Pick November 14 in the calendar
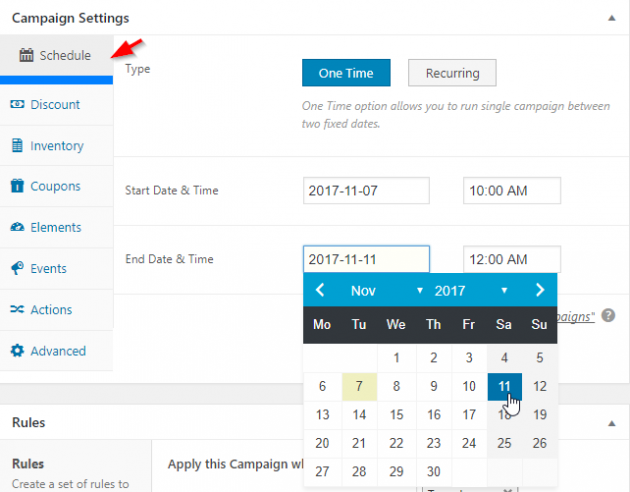Viewport: 630px width, 492px height. 359,414
